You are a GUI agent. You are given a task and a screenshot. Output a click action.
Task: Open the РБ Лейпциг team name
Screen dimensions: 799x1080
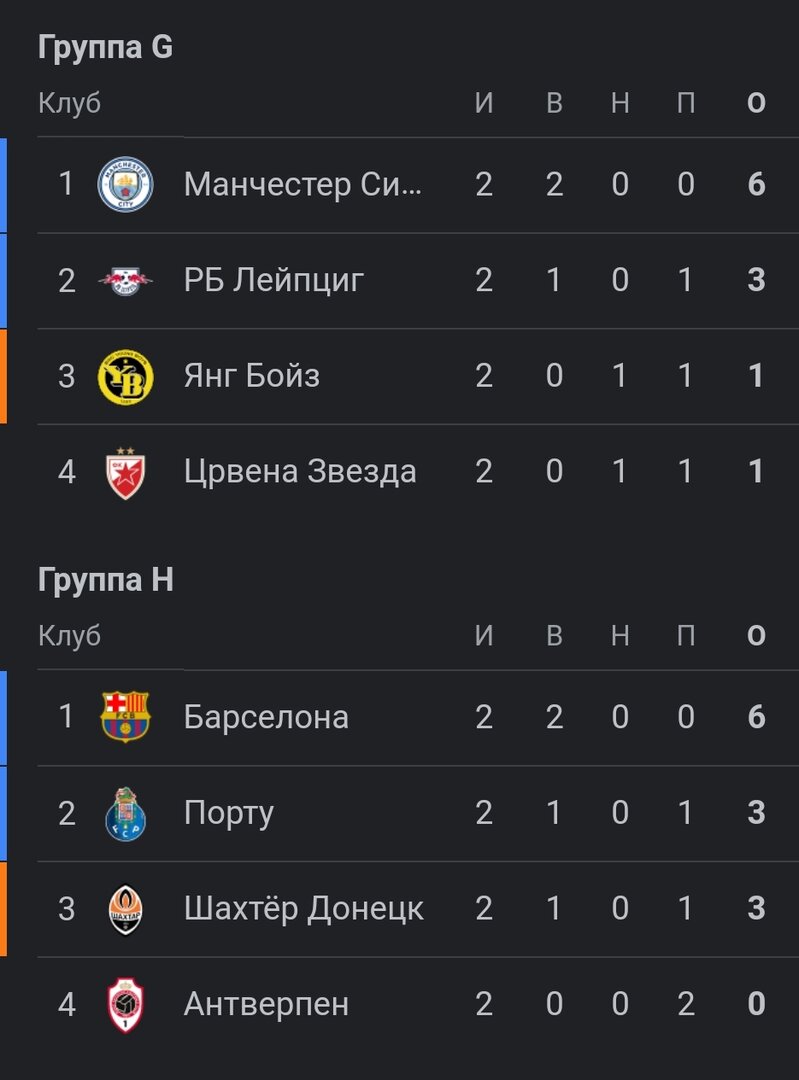pyautogui.click(x=274, y=281)
